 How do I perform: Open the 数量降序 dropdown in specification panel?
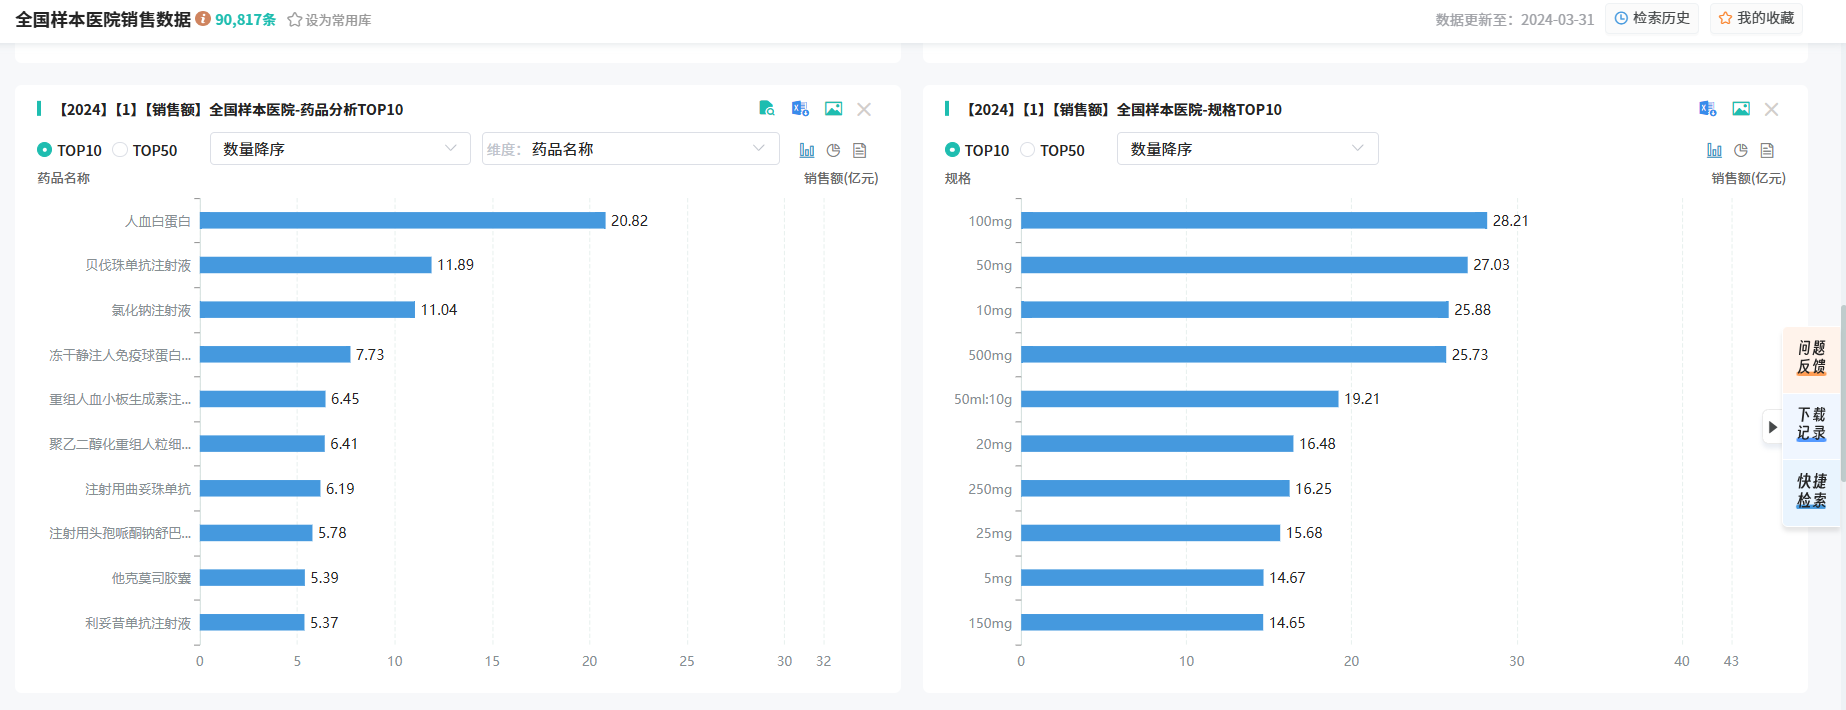click(x=1247, y=149)
